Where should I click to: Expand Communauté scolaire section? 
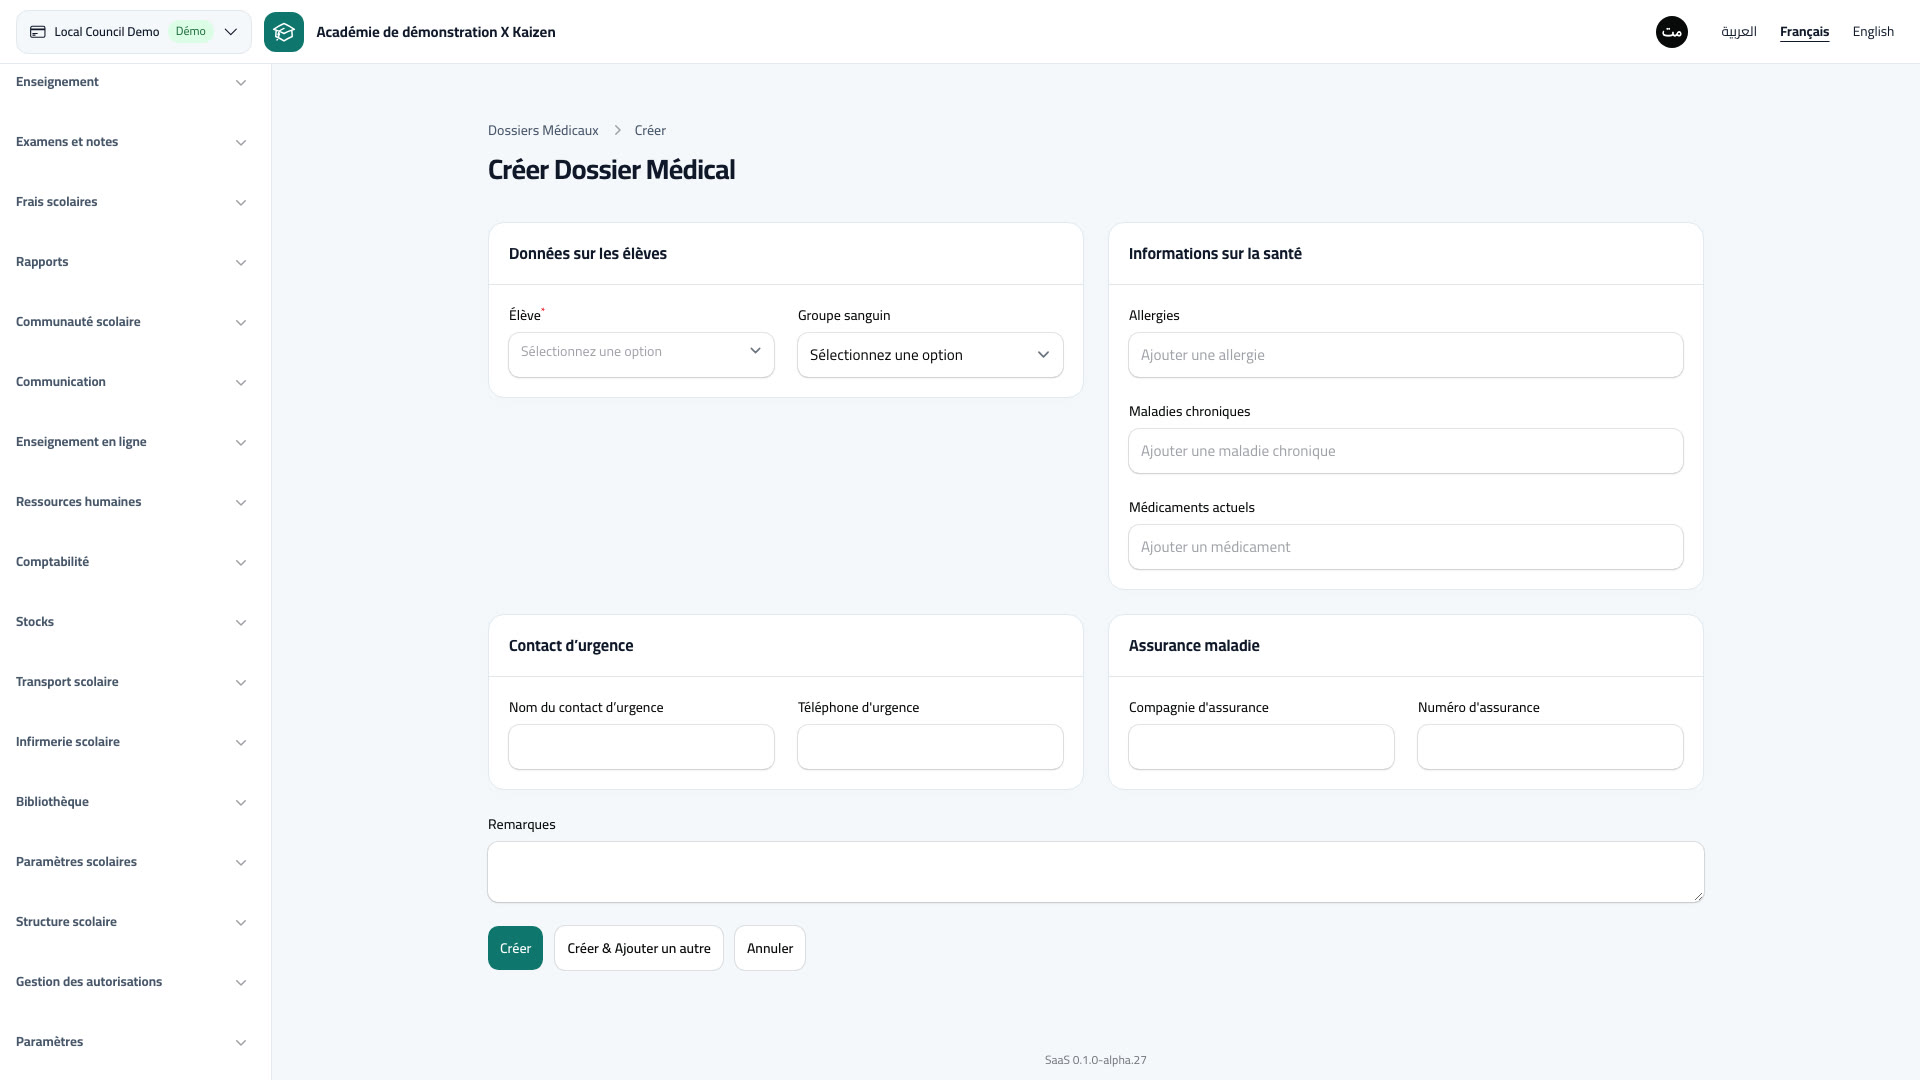click(x=131, y=322)
